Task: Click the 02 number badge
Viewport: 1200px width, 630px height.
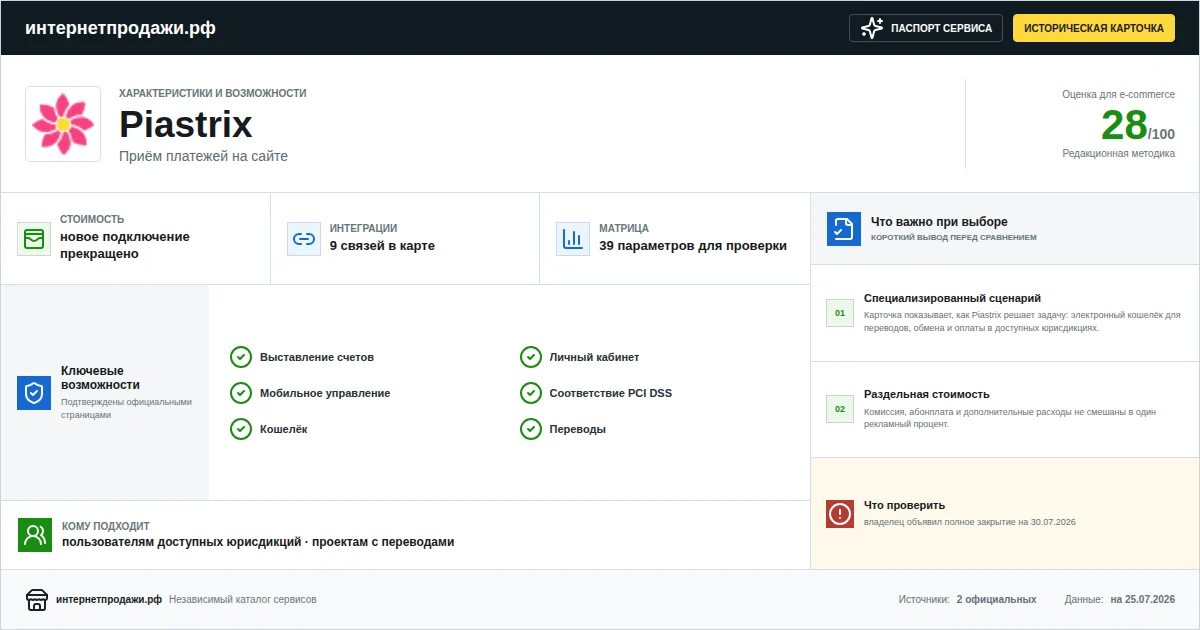Action: (x=840, y=409)
